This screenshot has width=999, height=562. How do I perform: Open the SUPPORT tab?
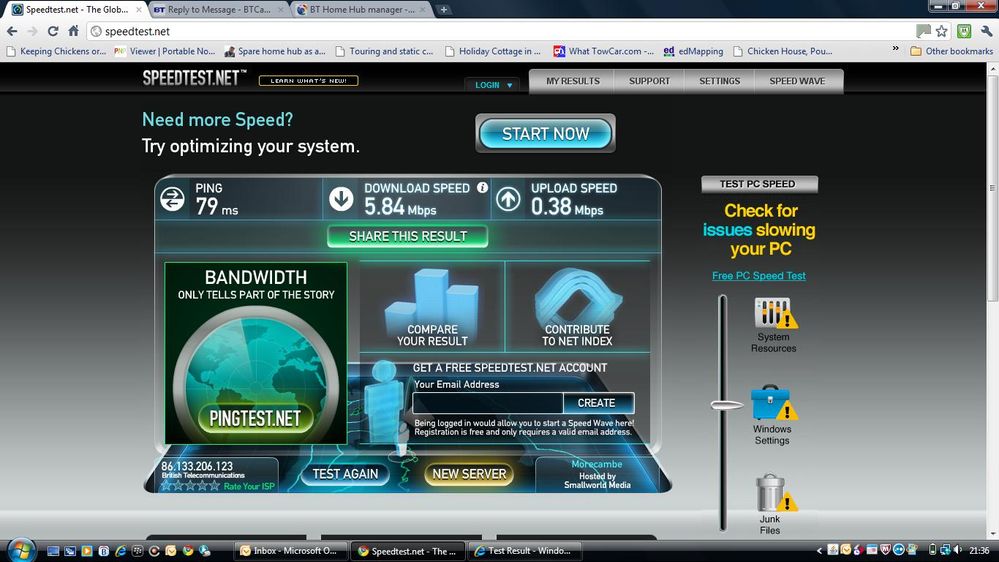[649, 81]
